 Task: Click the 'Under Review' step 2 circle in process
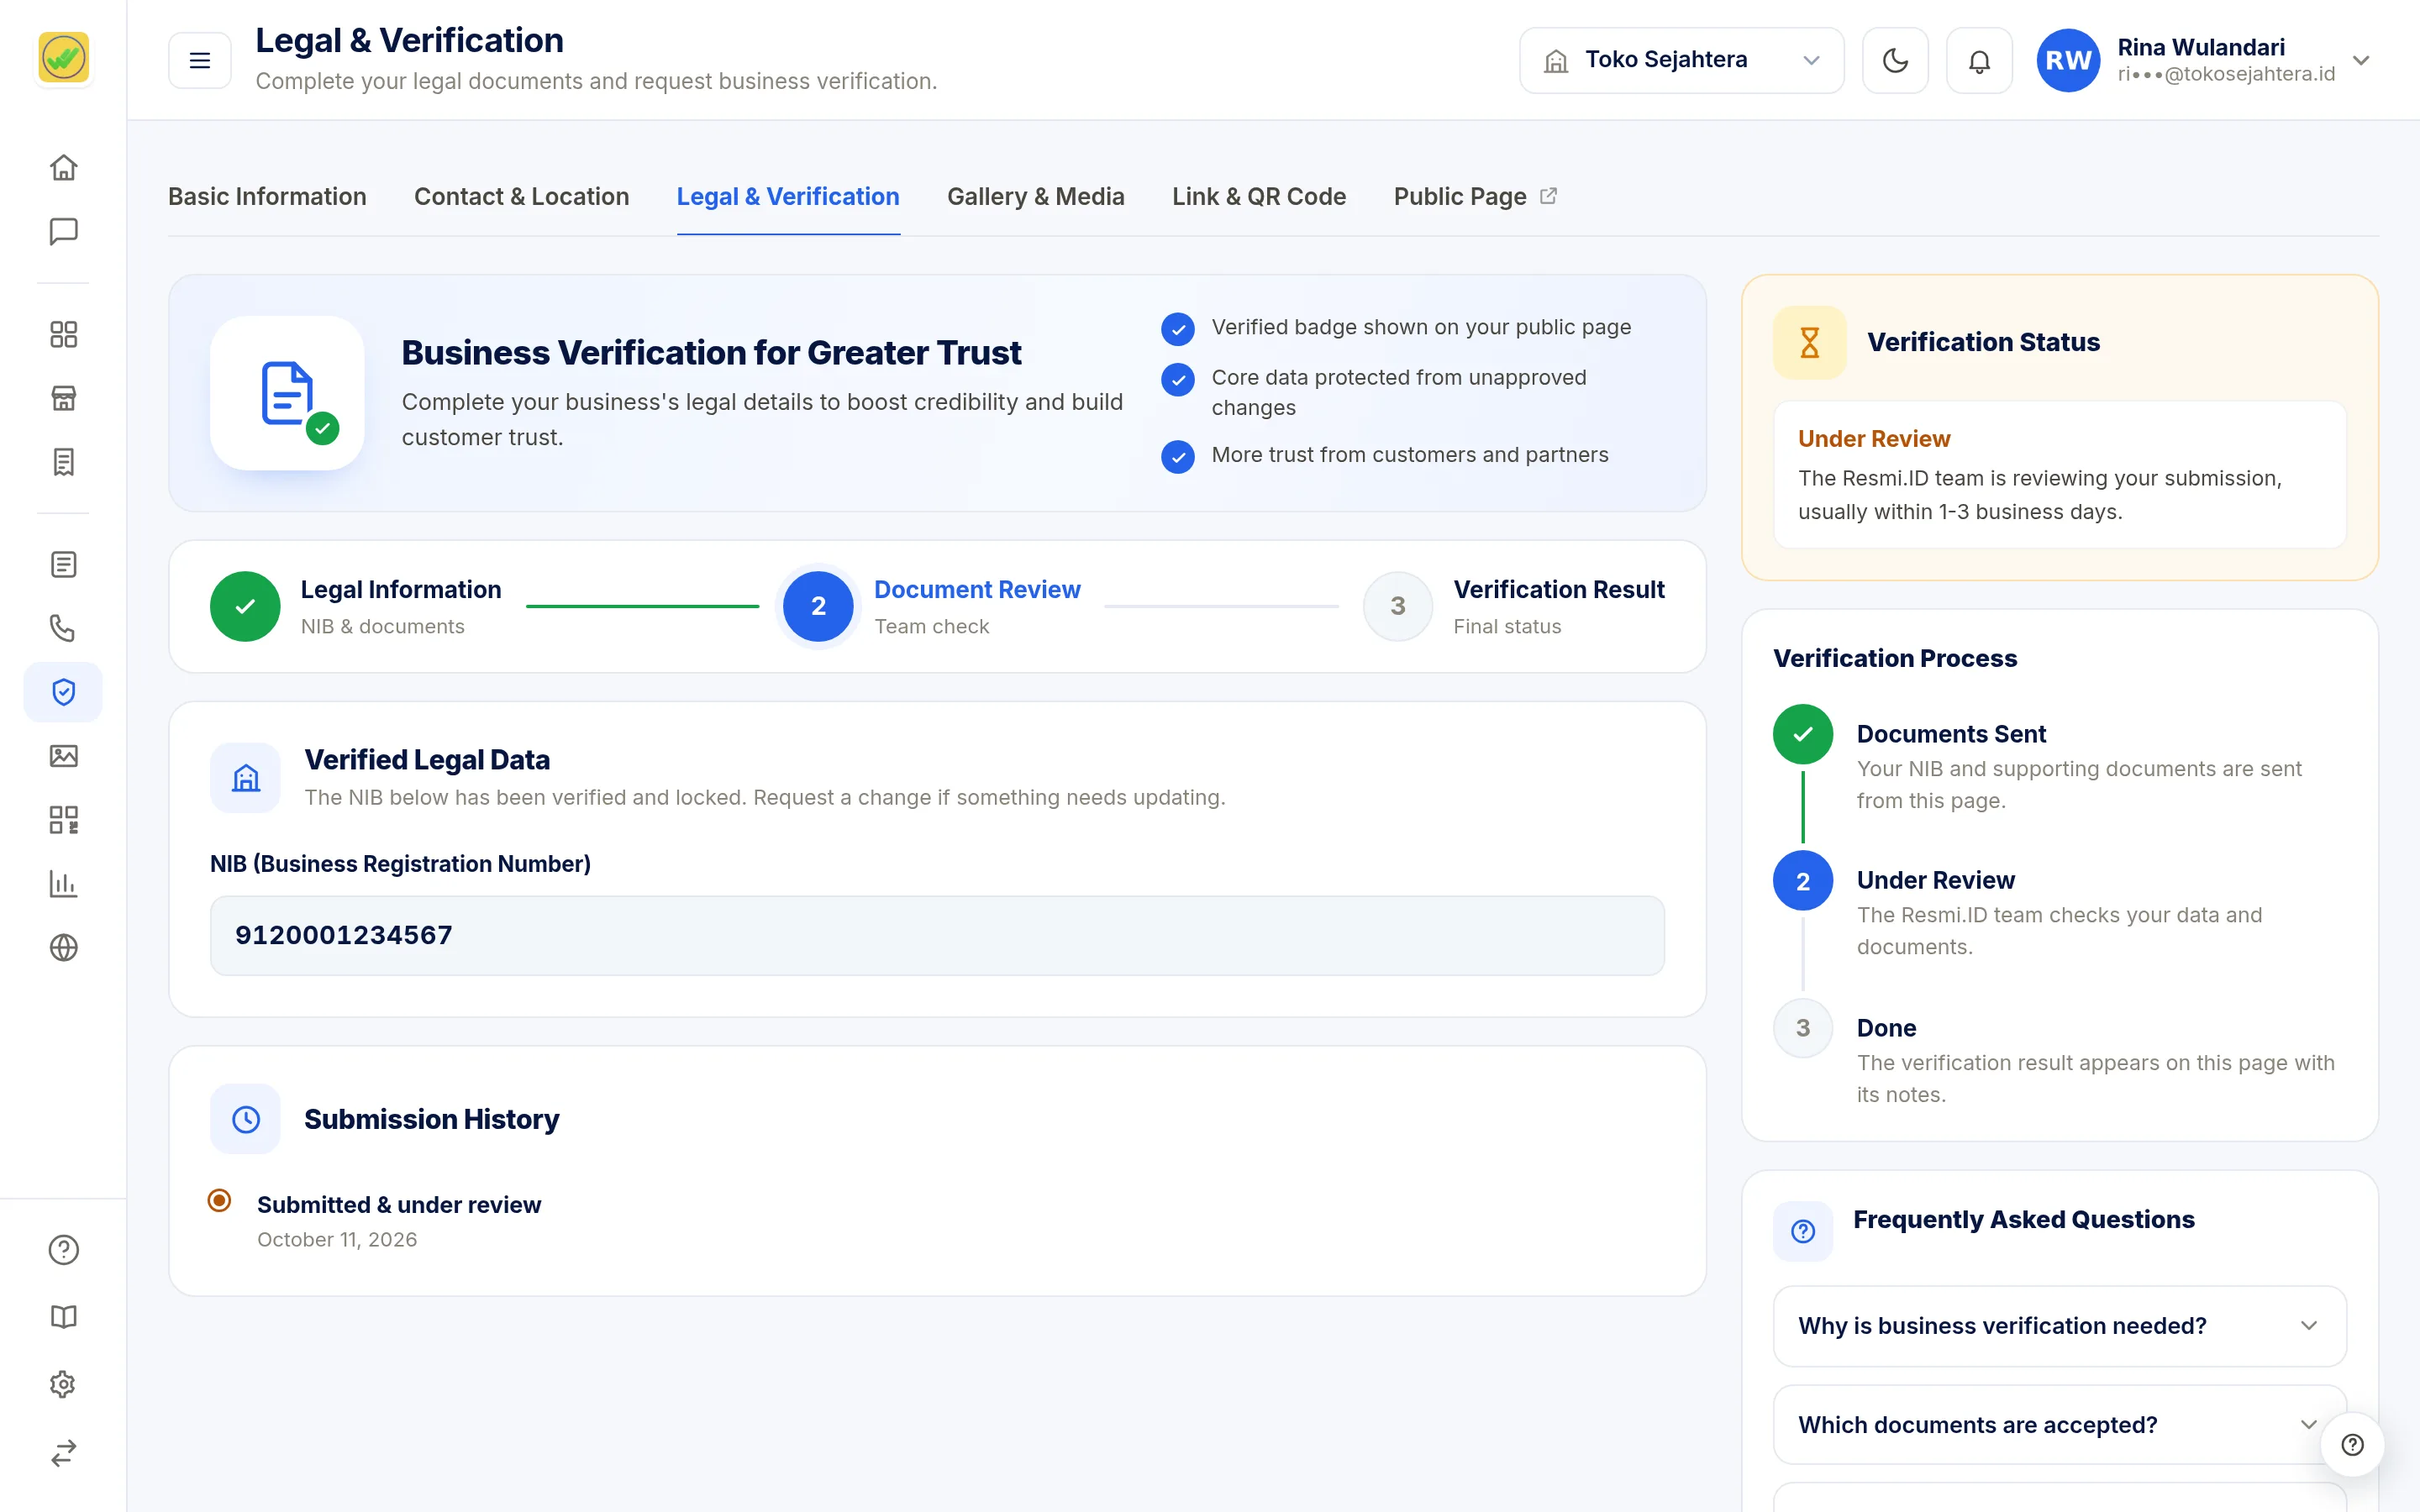tap(1803, 881)
